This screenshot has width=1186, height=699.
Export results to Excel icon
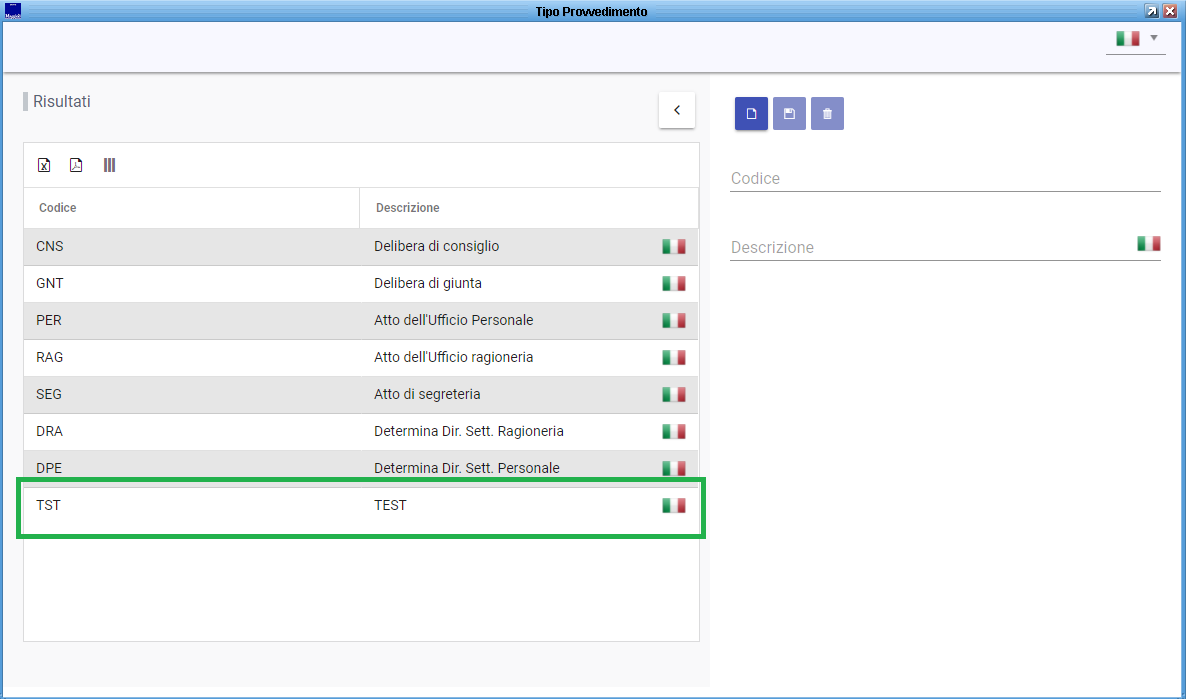(44, 165)
